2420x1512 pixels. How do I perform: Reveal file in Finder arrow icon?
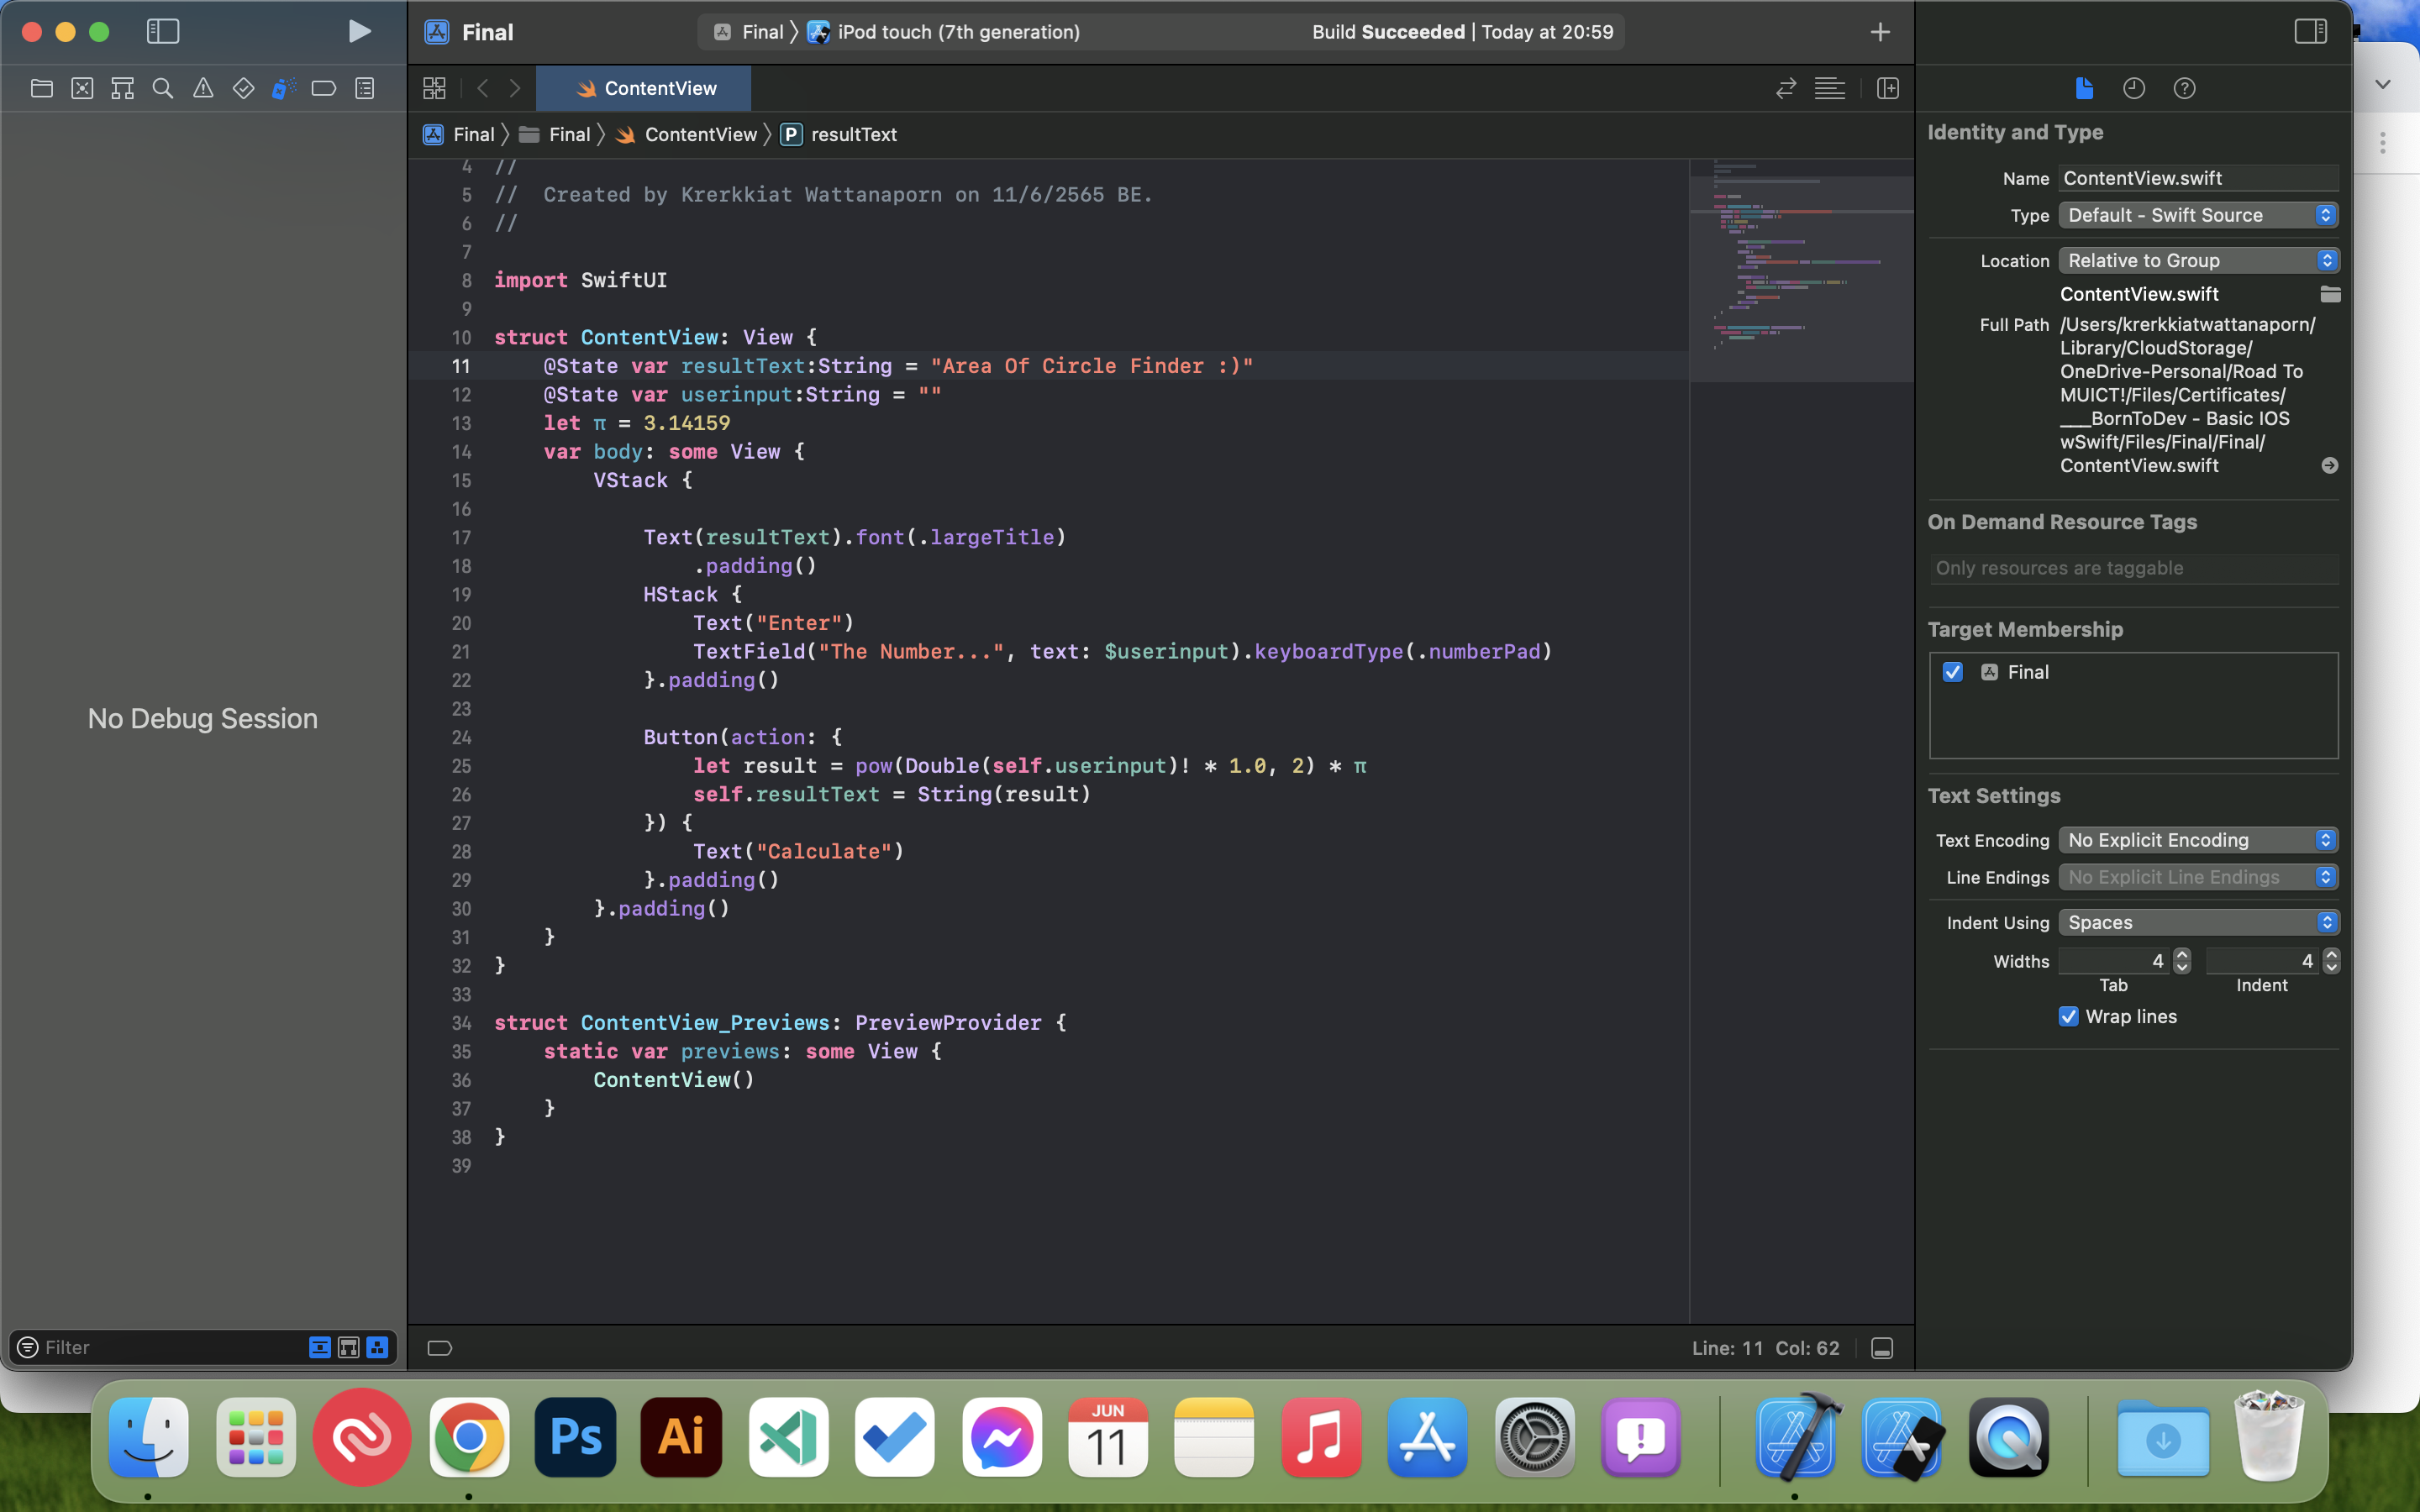tap(2329, 466)
